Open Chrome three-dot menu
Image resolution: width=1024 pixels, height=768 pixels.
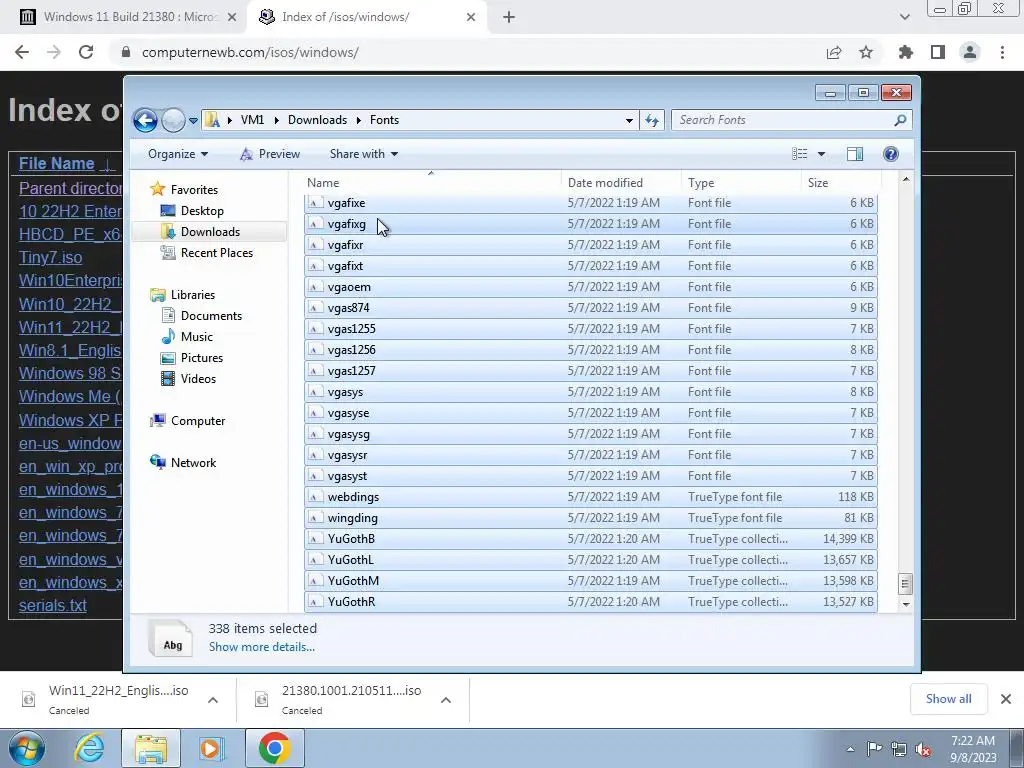click(1002, 52)
